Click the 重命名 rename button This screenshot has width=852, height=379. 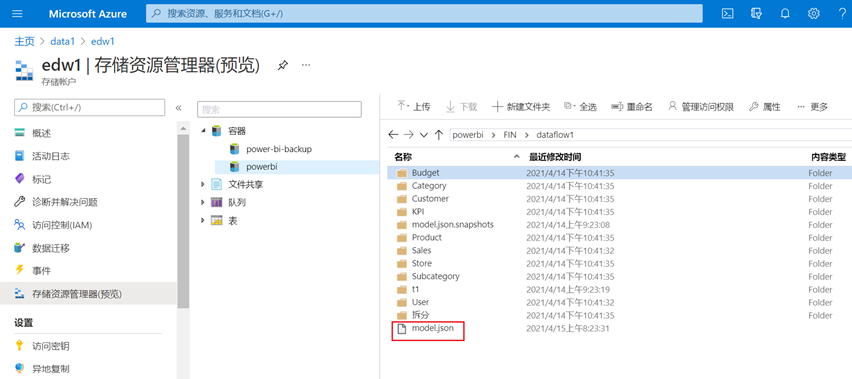(631, 107)
